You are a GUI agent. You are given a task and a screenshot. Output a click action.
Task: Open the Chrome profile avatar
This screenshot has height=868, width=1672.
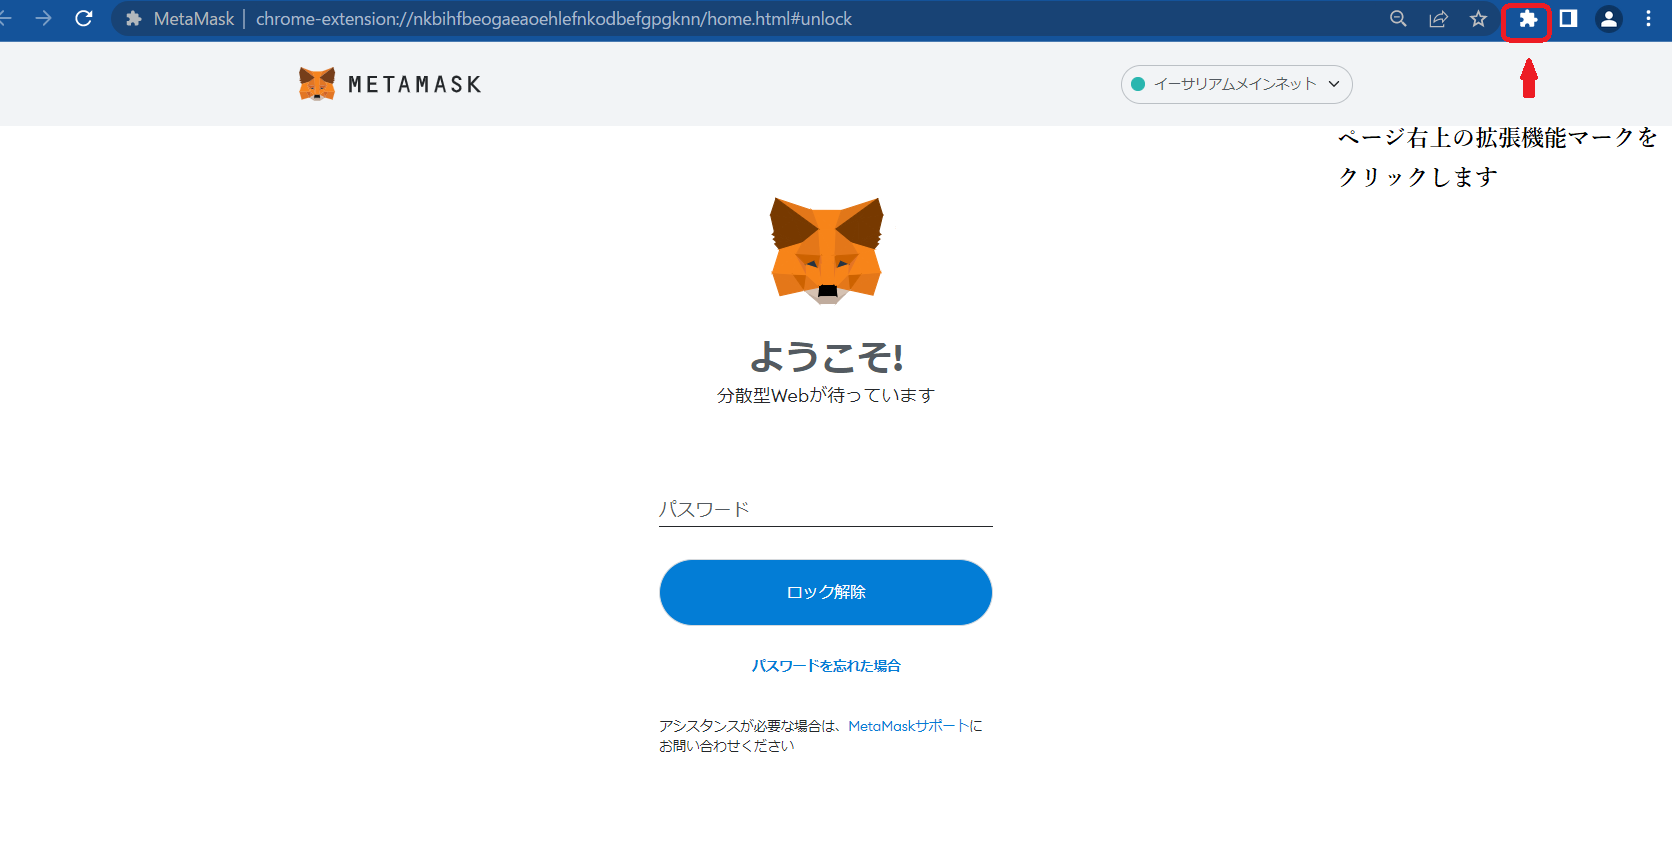pyautogui.click(x=1608, y=19)
